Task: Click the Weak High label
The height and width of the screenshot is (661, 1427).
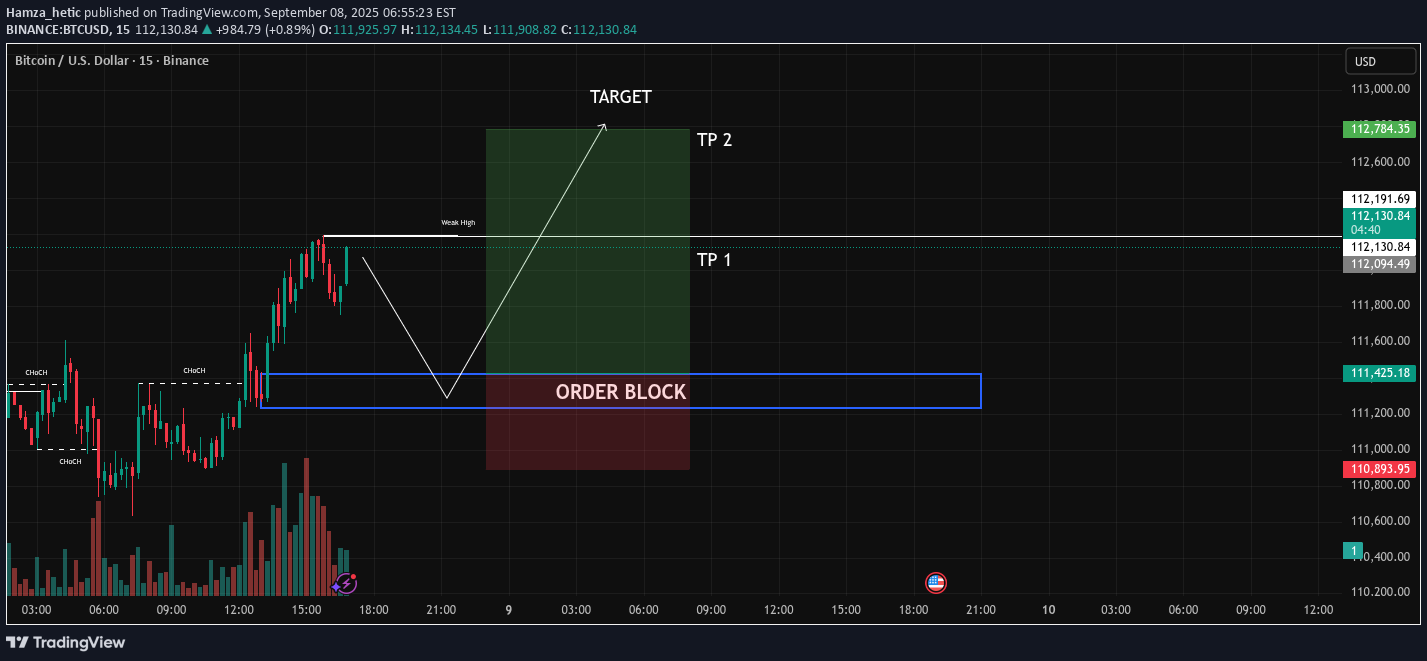Action: point(458,223)
